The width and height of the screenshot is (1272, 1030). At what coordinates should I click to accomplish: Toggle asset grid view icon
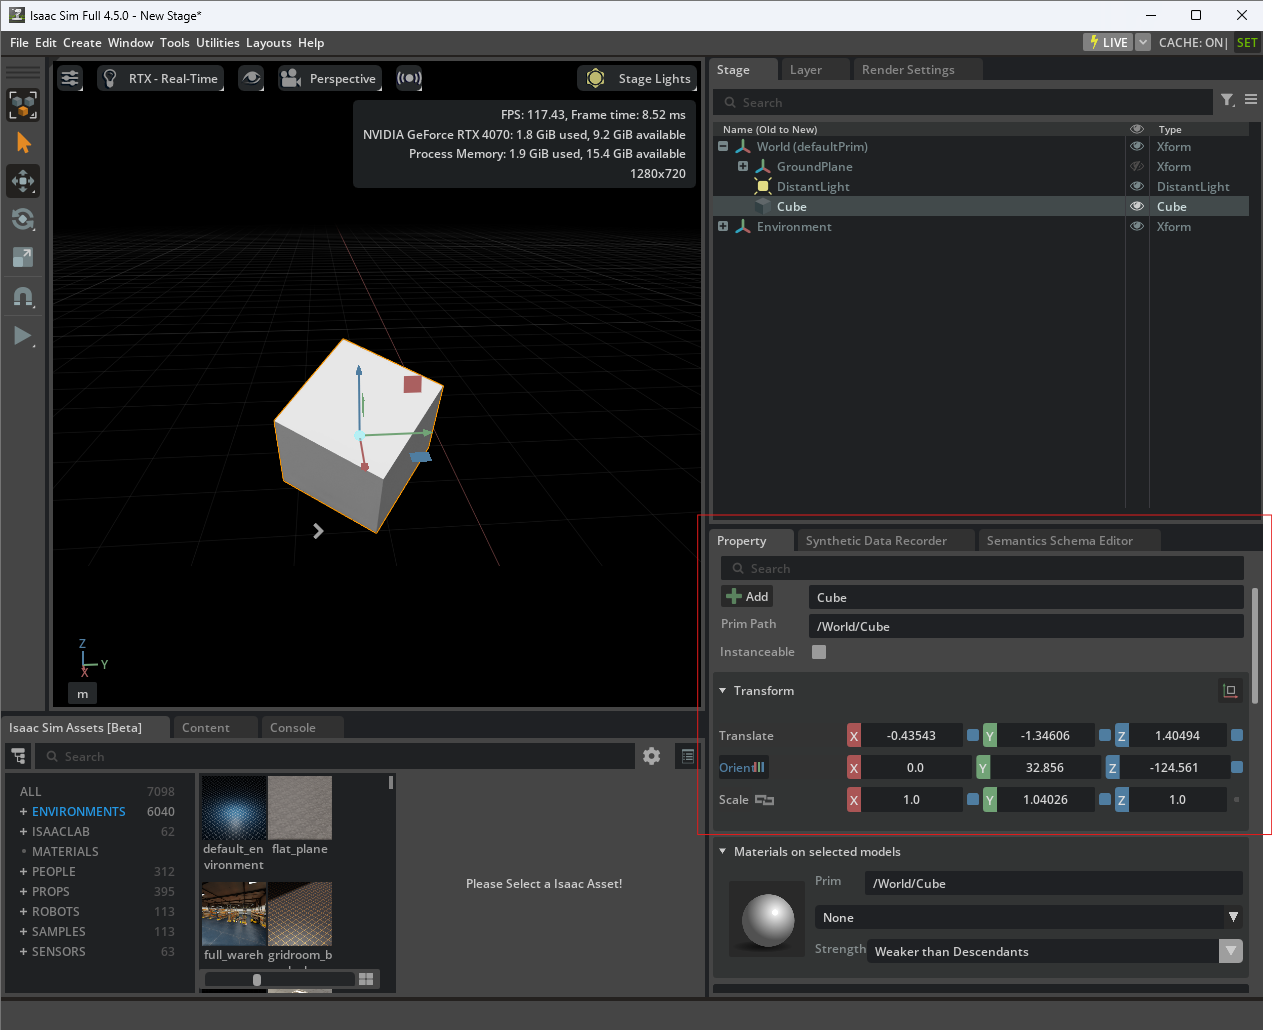pyautogui.click(x=367, y=979)
